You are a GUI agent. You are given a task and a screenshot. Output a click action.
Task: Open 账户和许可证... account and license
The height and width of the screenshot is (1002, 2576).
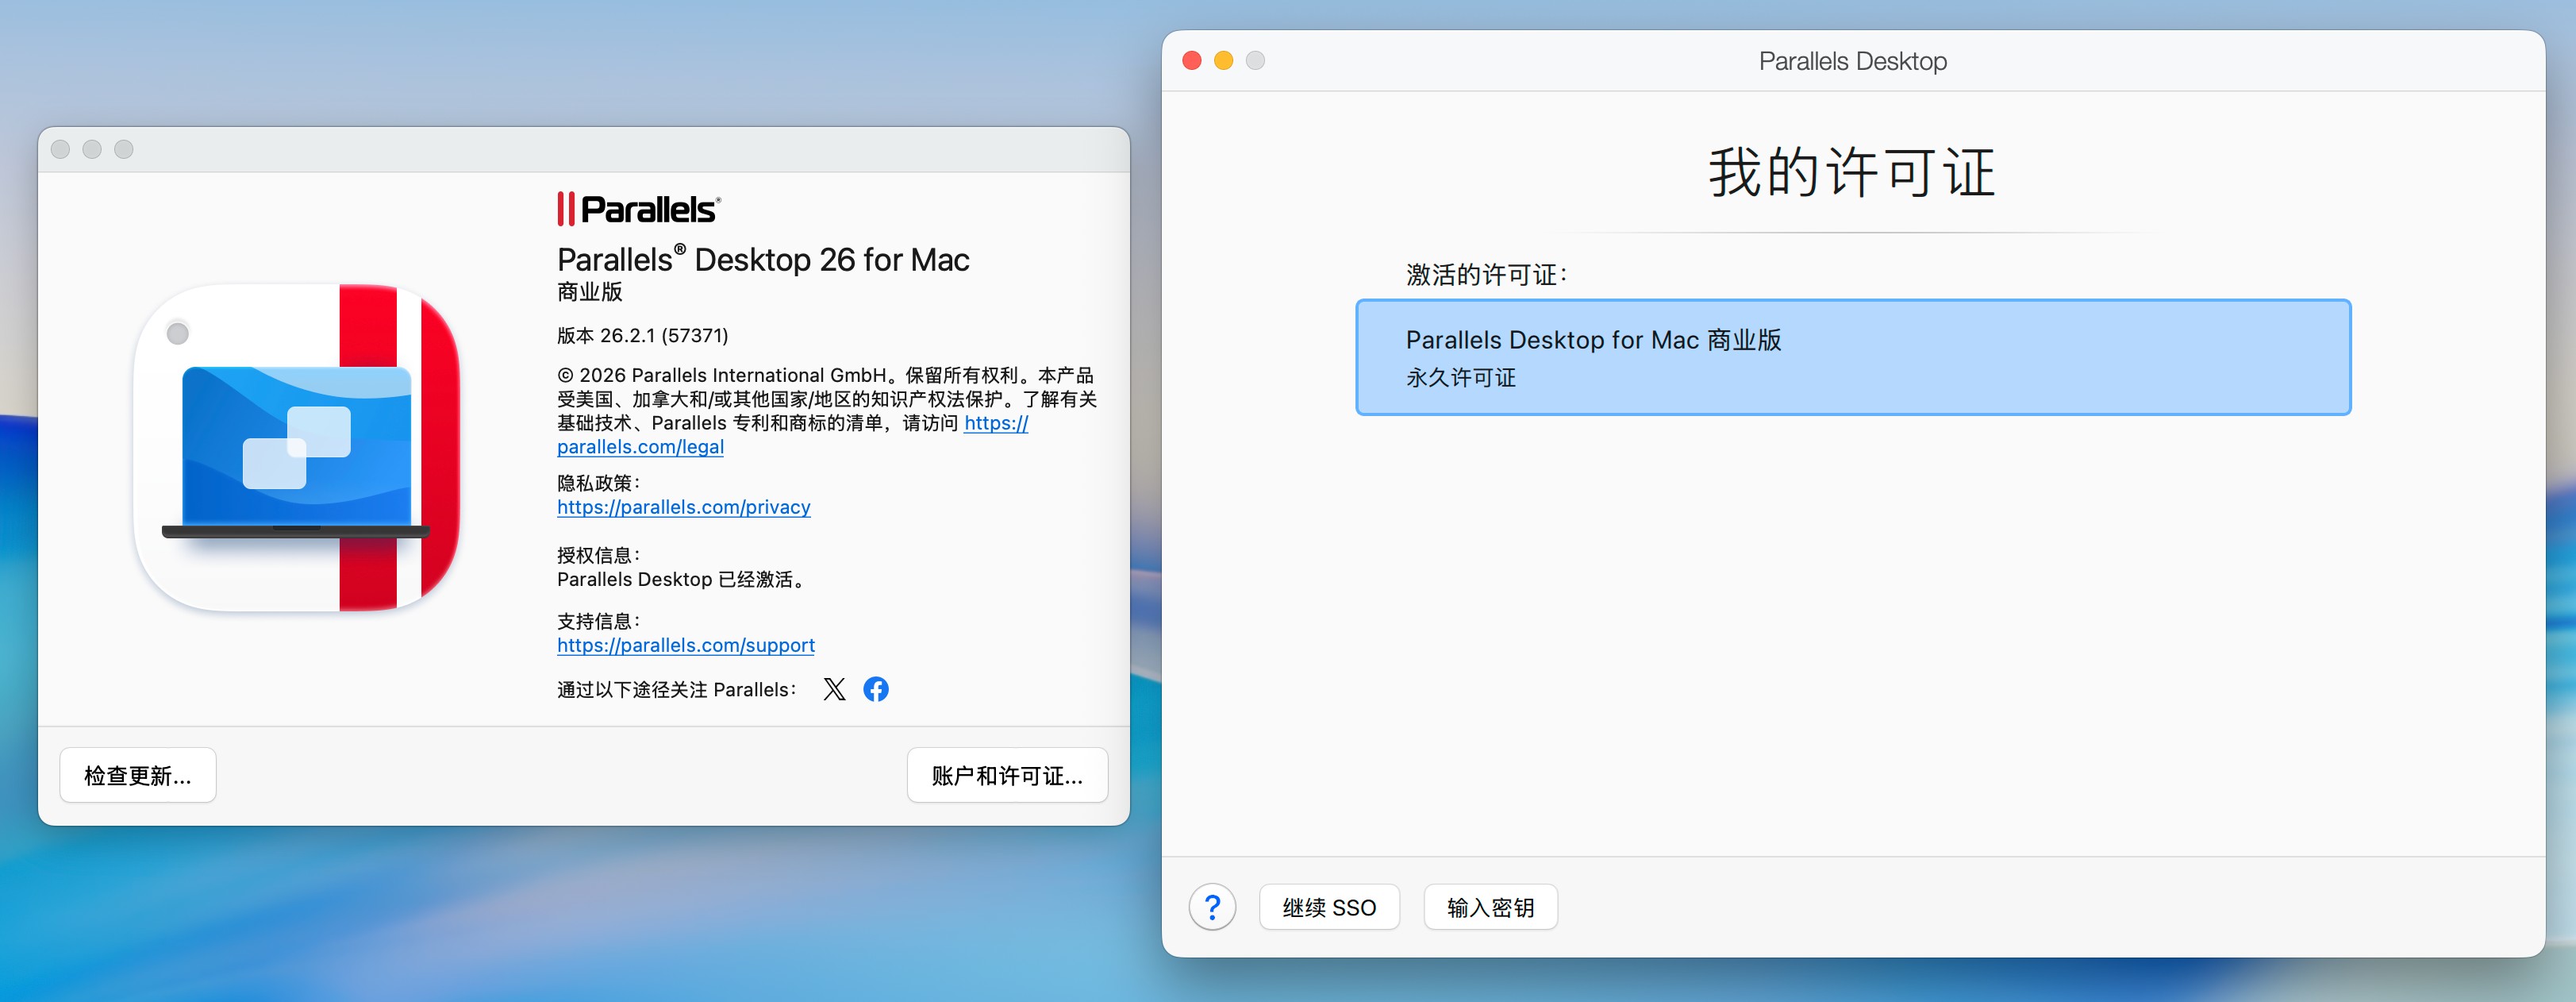click(x=1007, y=775)
